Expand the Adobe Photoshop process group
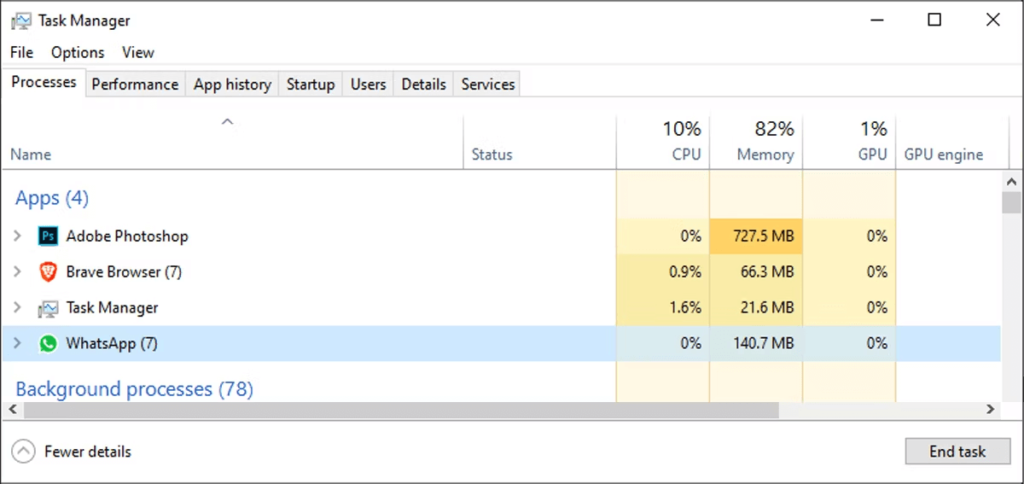Image resolution: width=1024 pixels, height=484 pixels. point(18,236)
